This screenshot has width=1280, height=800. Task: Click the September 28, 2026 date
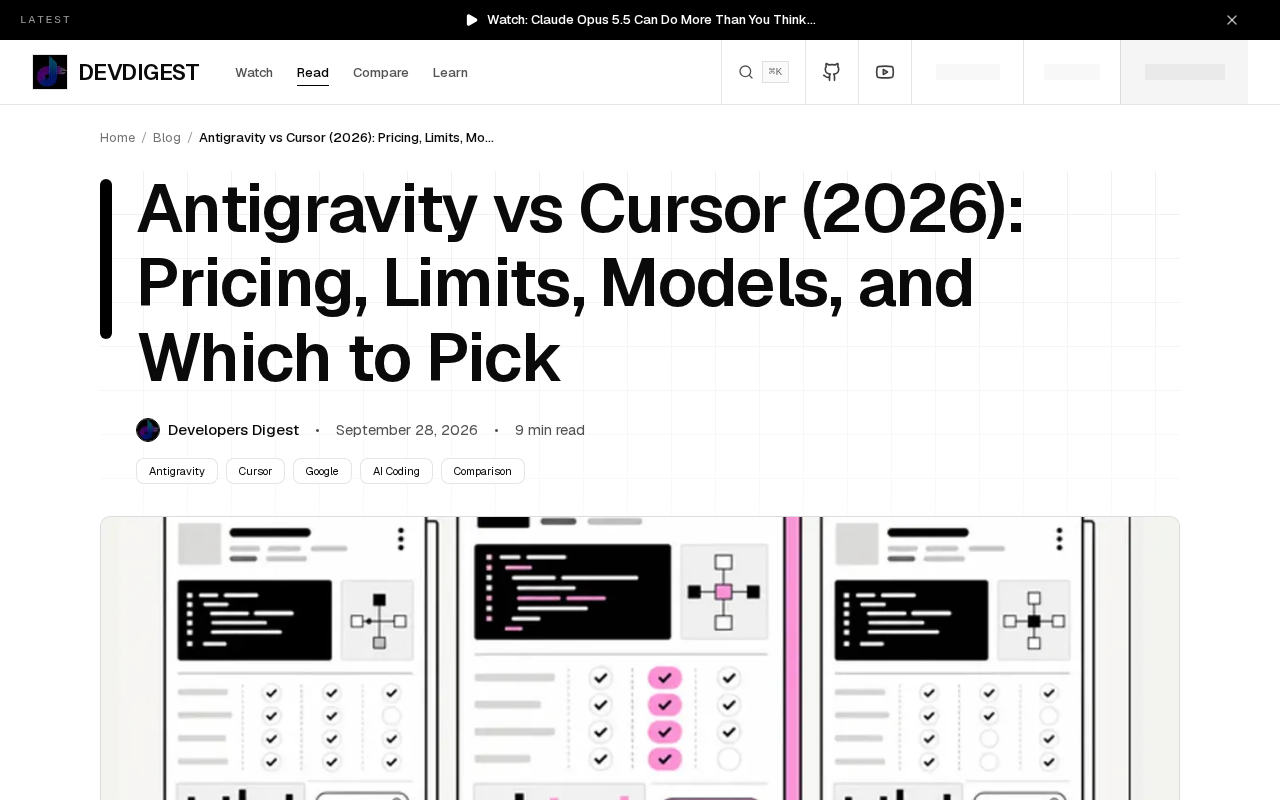[x=407, y=430]
